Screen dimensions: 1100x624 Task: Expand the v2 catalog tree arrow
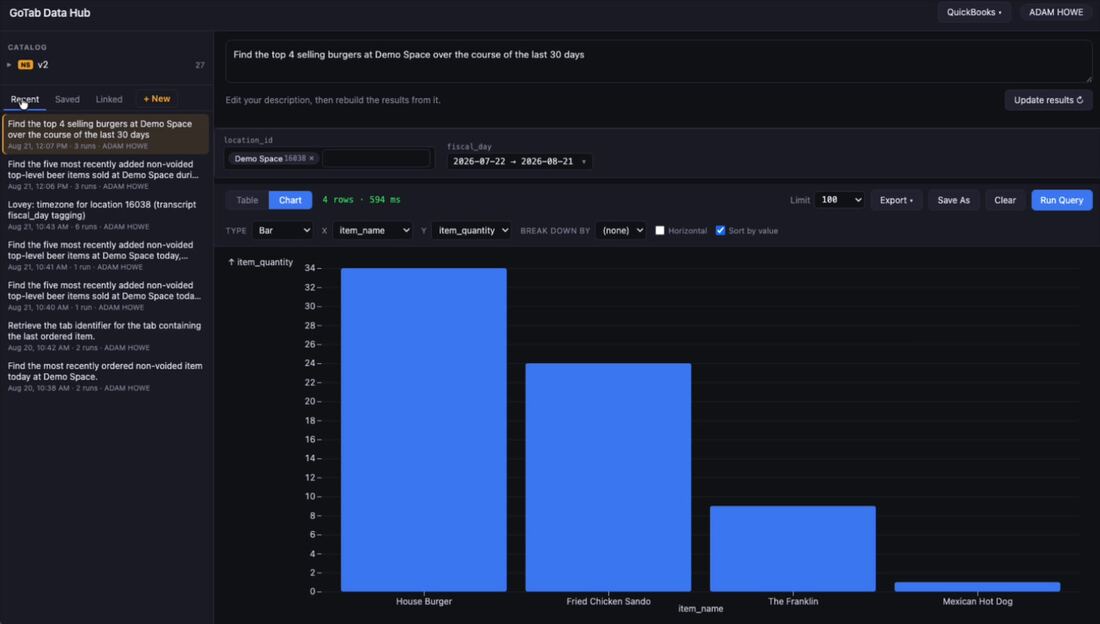tap(9, 65)
